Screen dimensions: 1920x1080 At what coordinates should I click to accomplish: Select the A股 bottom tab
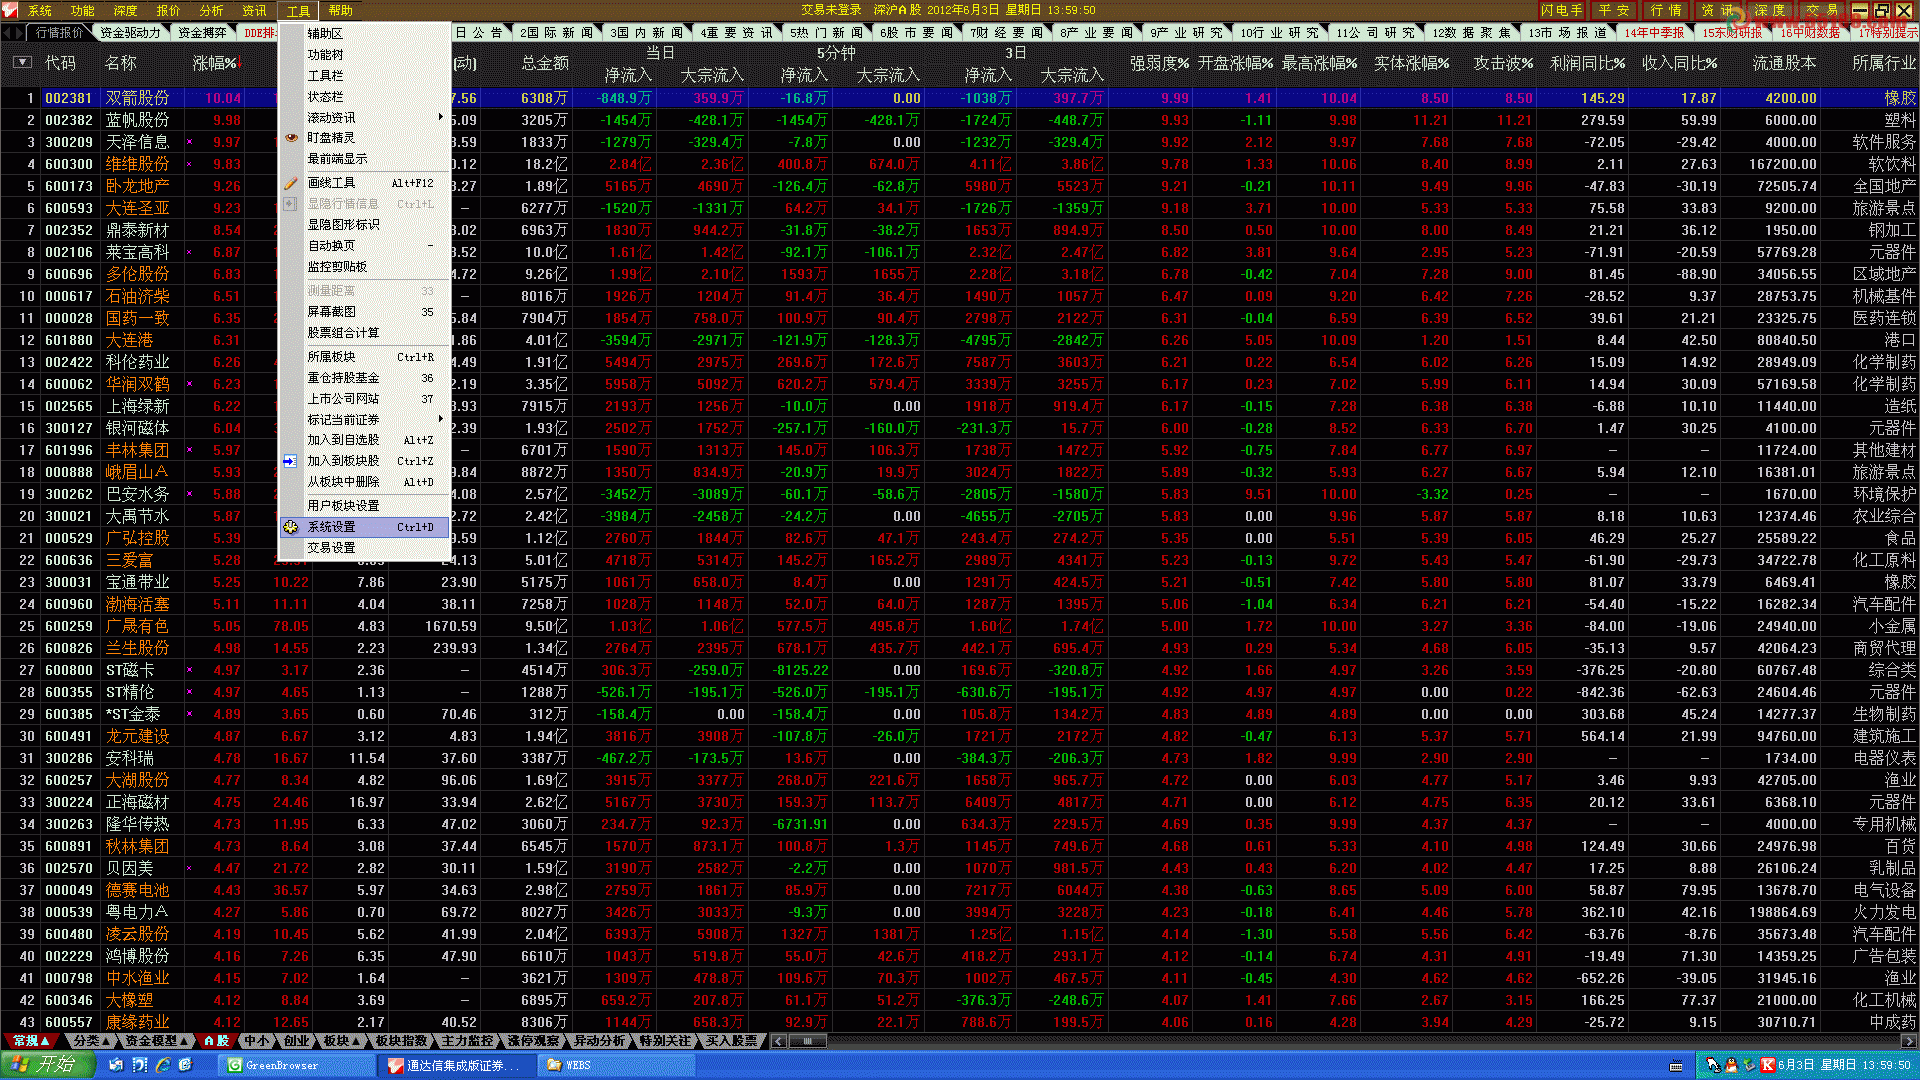point(216,1041)
